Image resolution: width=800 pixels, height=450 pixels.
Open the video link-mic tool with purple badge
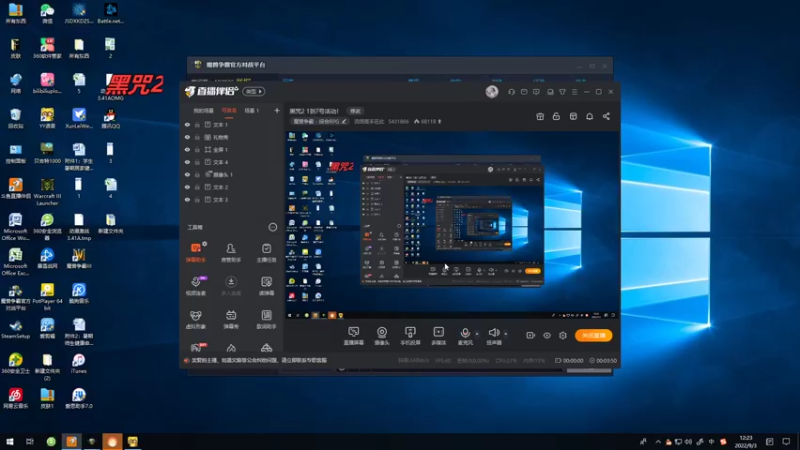(196, 286)
